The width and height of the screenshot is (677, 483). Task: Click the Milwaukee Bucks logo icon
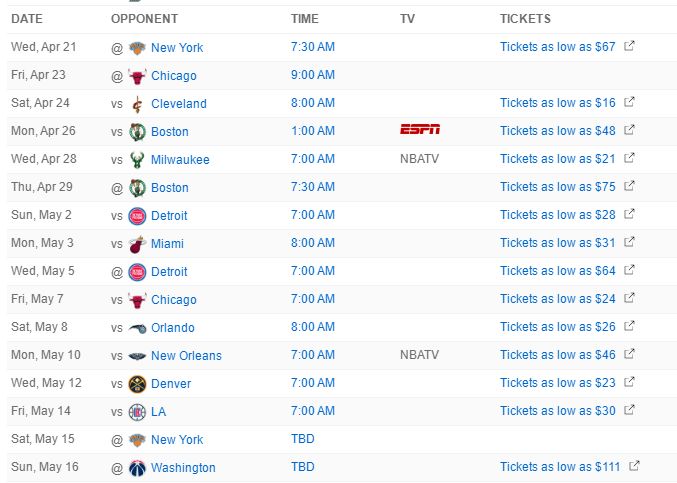[137, 159]
